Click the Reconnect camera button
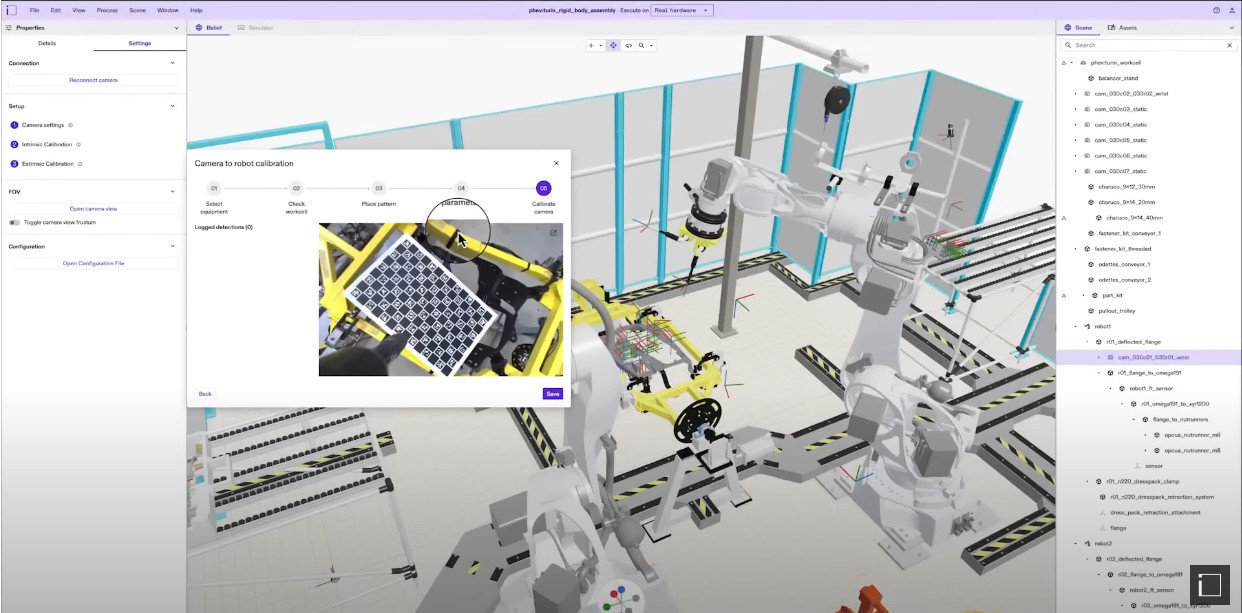1242x613 pixels. tap(93, 80)
